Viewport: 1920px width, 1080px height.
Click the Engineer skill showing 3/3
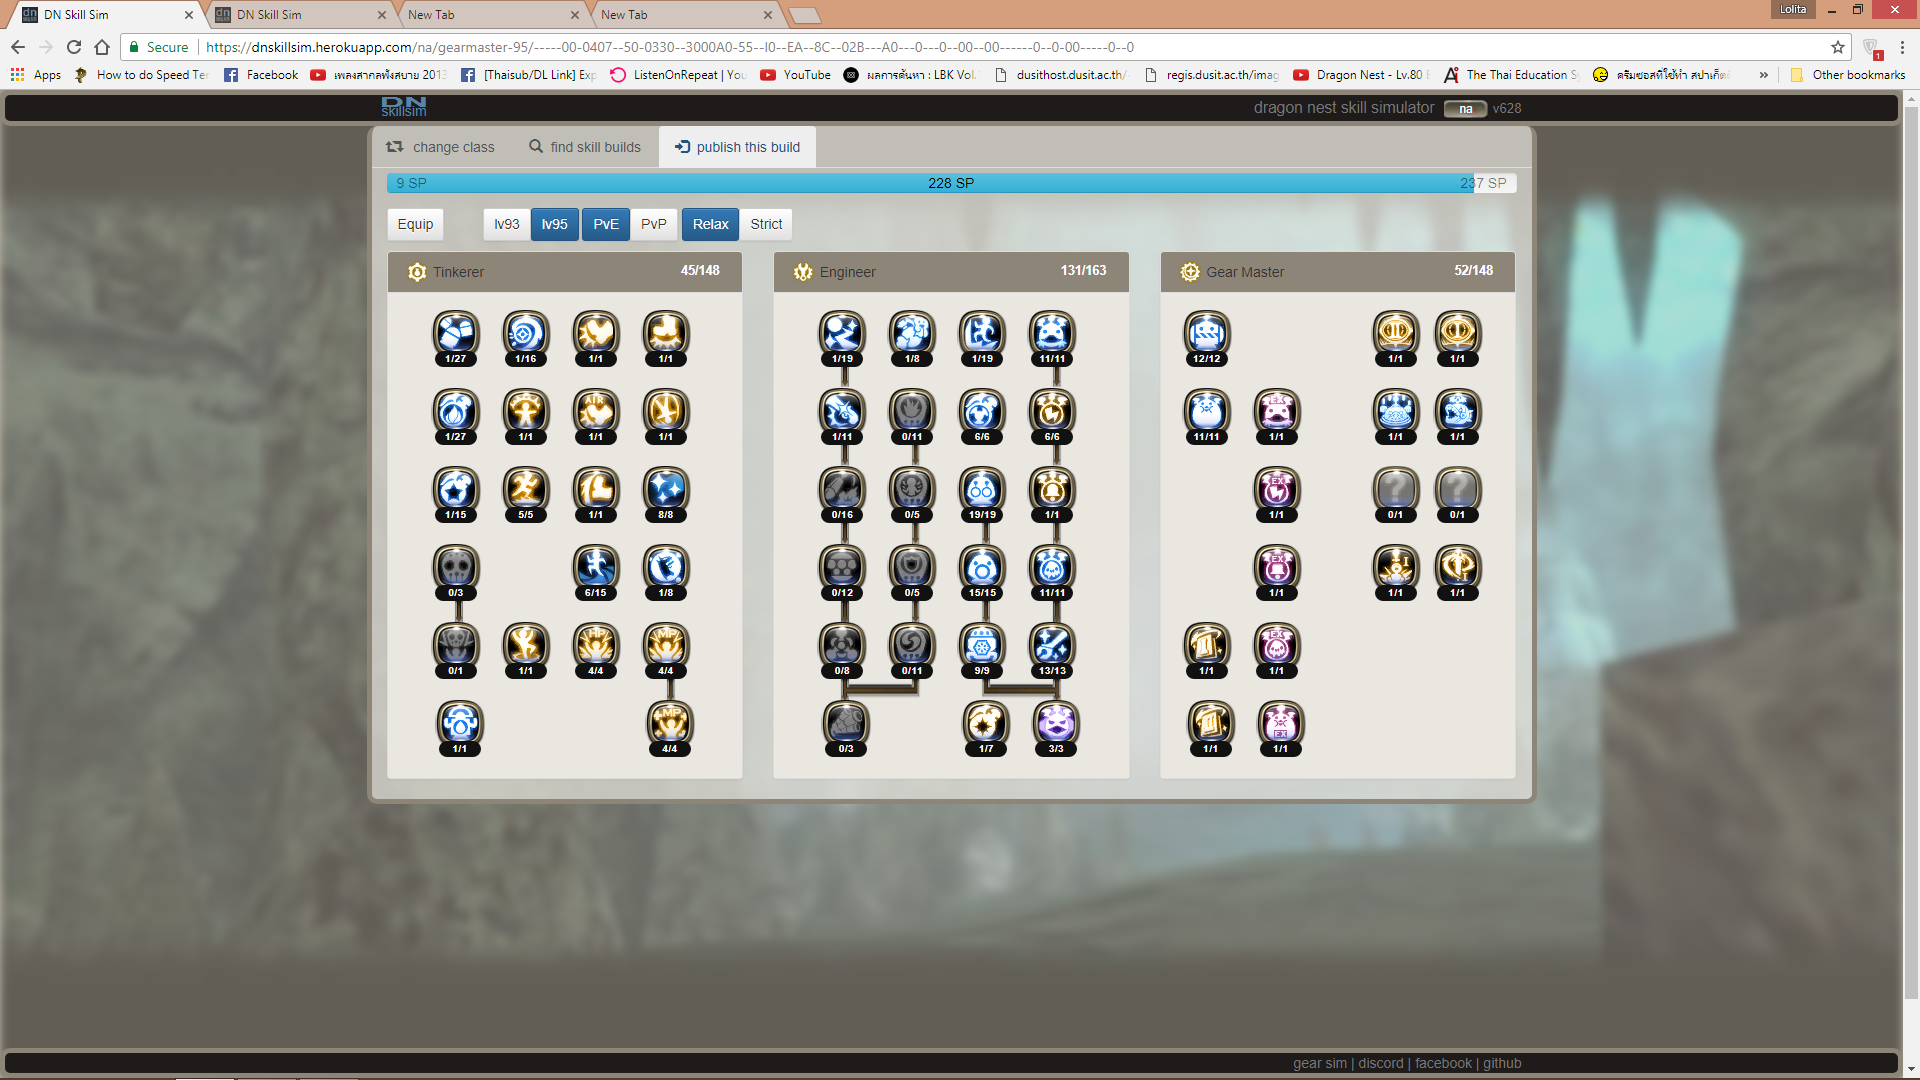click(x=1056, y=724)
